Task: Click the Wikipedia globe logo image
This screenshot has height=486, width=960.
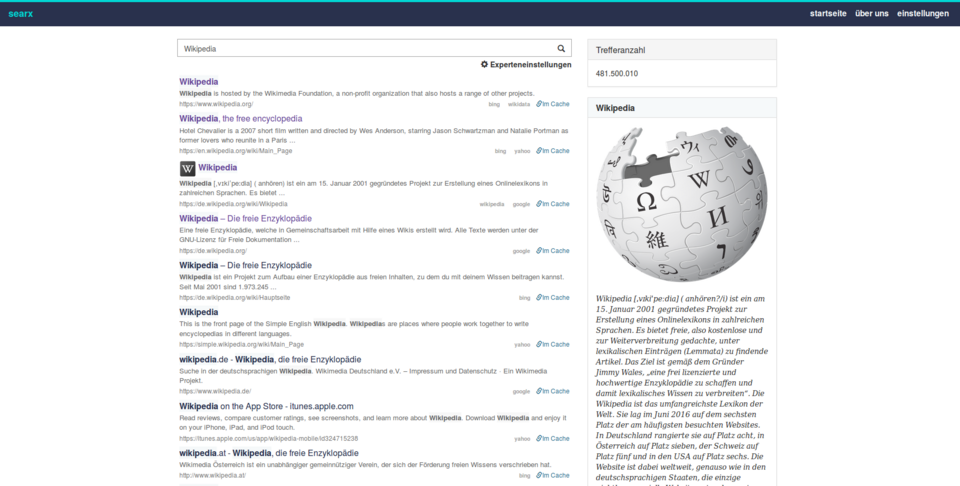Action: (x=682, y=204)
